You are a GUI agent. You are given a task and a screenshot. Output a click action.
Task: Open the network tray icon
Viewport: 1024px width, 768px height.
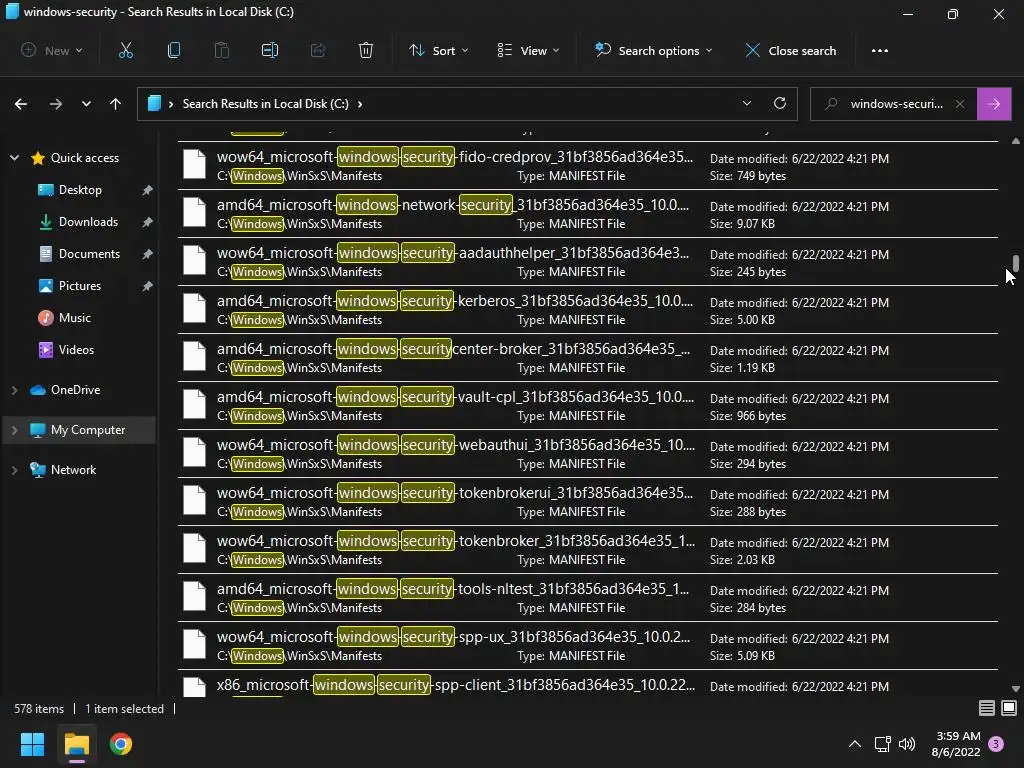882,744
